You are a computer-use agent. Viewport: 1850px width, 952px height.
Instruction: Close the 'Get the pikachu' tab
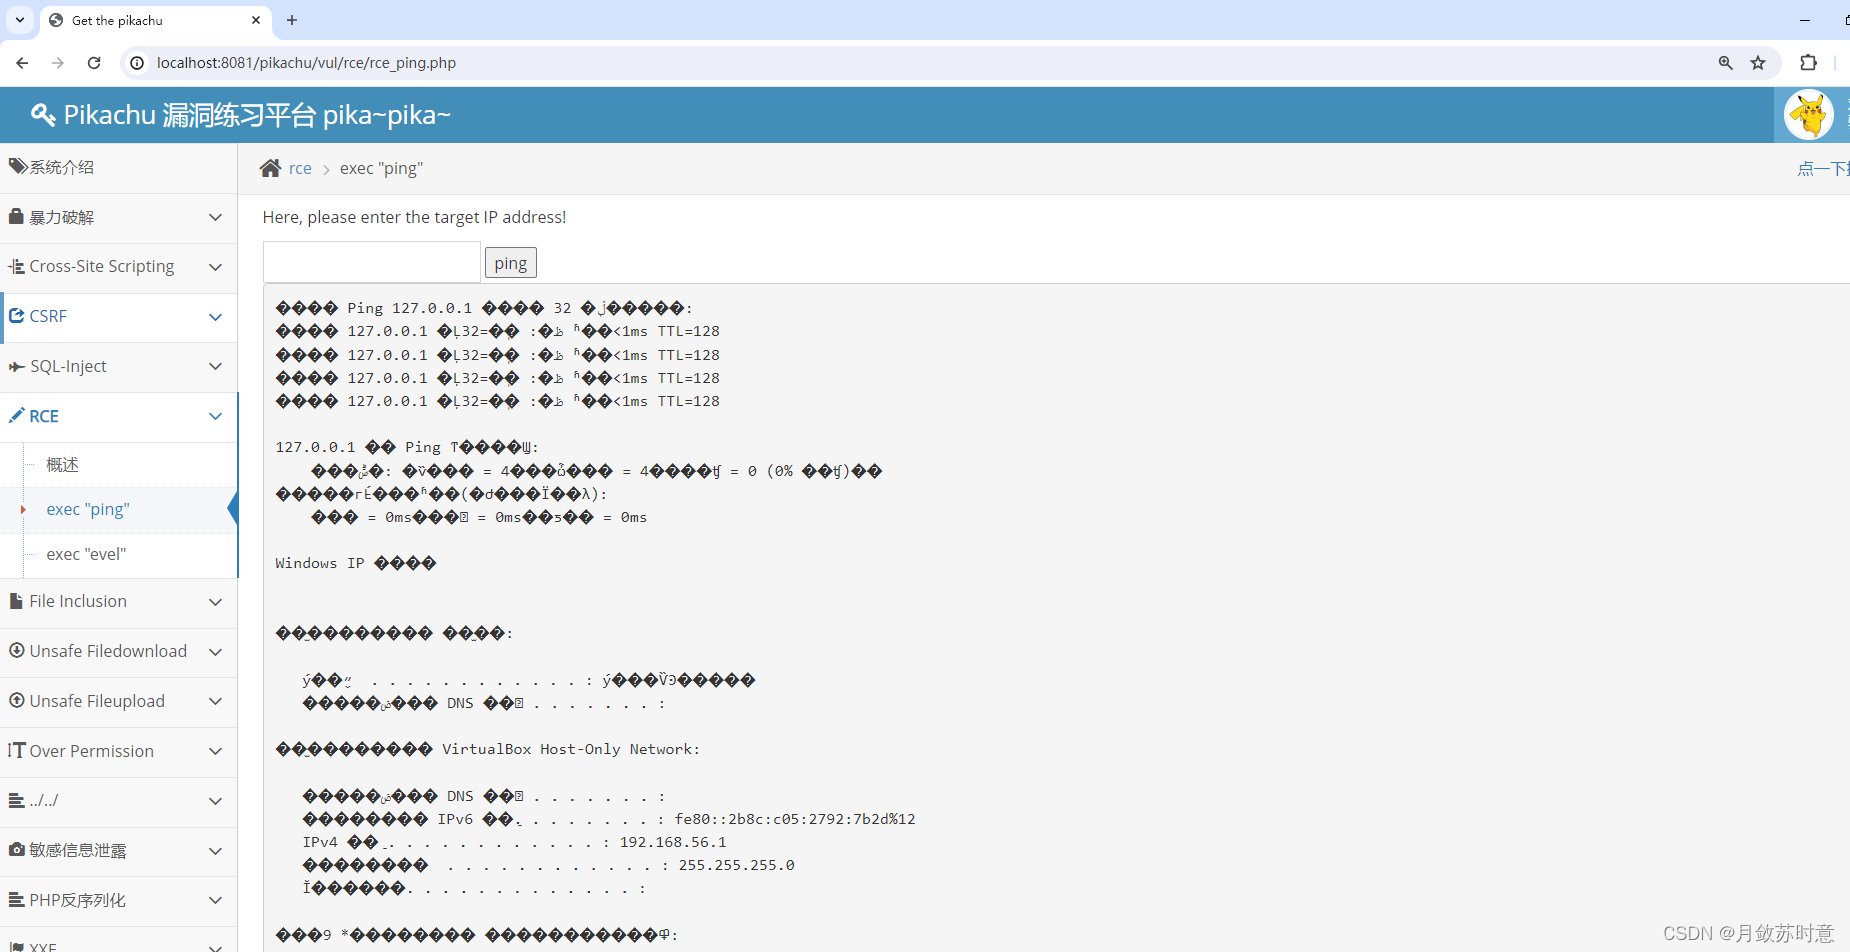click(x=256, y=20)
